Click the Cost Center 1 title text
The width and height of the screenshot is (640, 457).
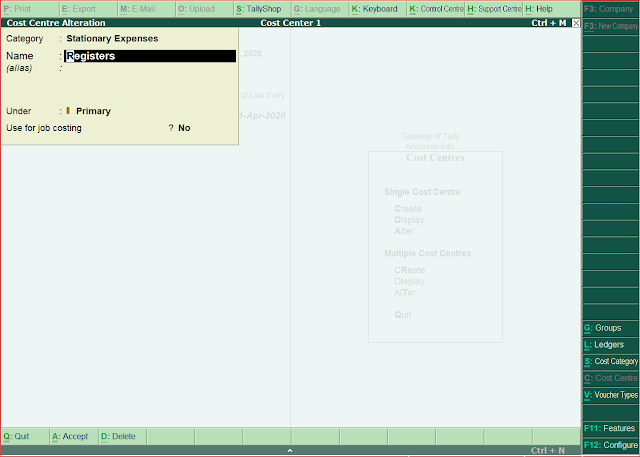291,23
